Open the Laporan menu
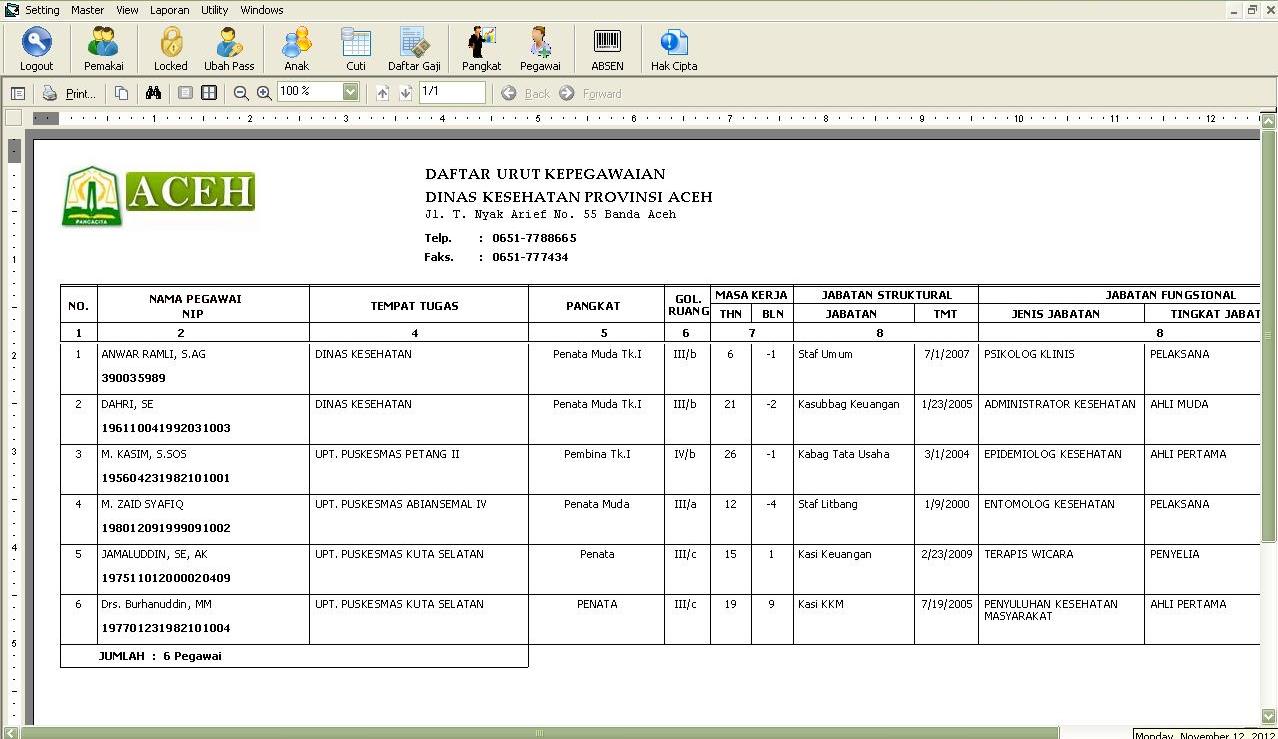This screenshot has width=1278, height=739. click(170, 10)
